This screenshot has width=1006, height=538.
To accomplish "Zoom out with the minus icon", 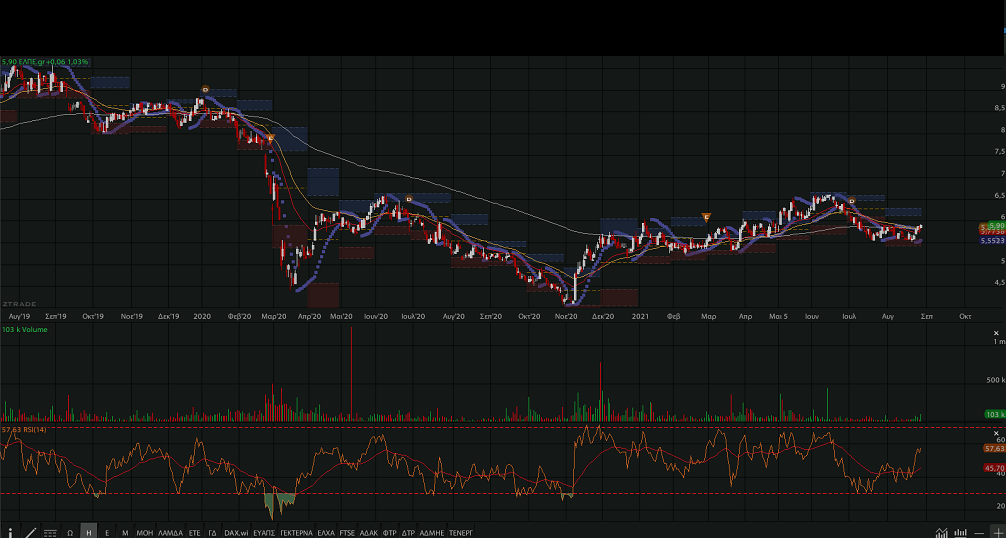I will click(979, 533).
